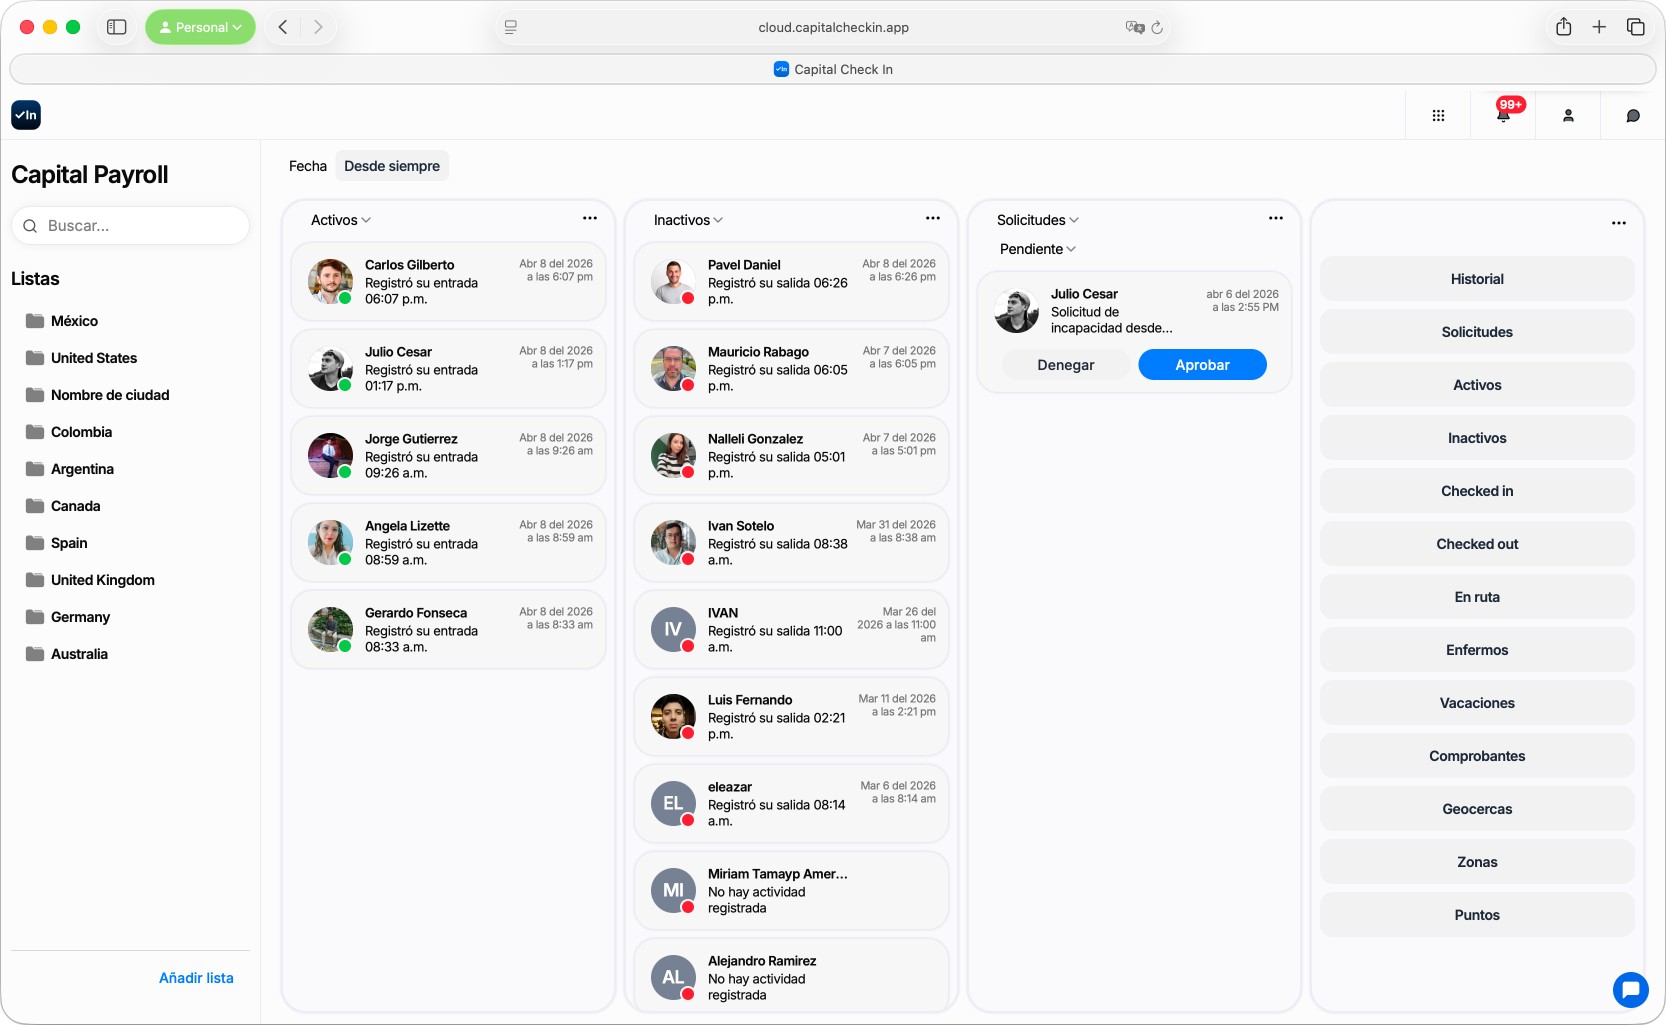Image resolution: width=1666 pixels, height=1025 pixels.
Task: Approve Julio Cesar's request with Aprobar
Action: pos(1201,364)
